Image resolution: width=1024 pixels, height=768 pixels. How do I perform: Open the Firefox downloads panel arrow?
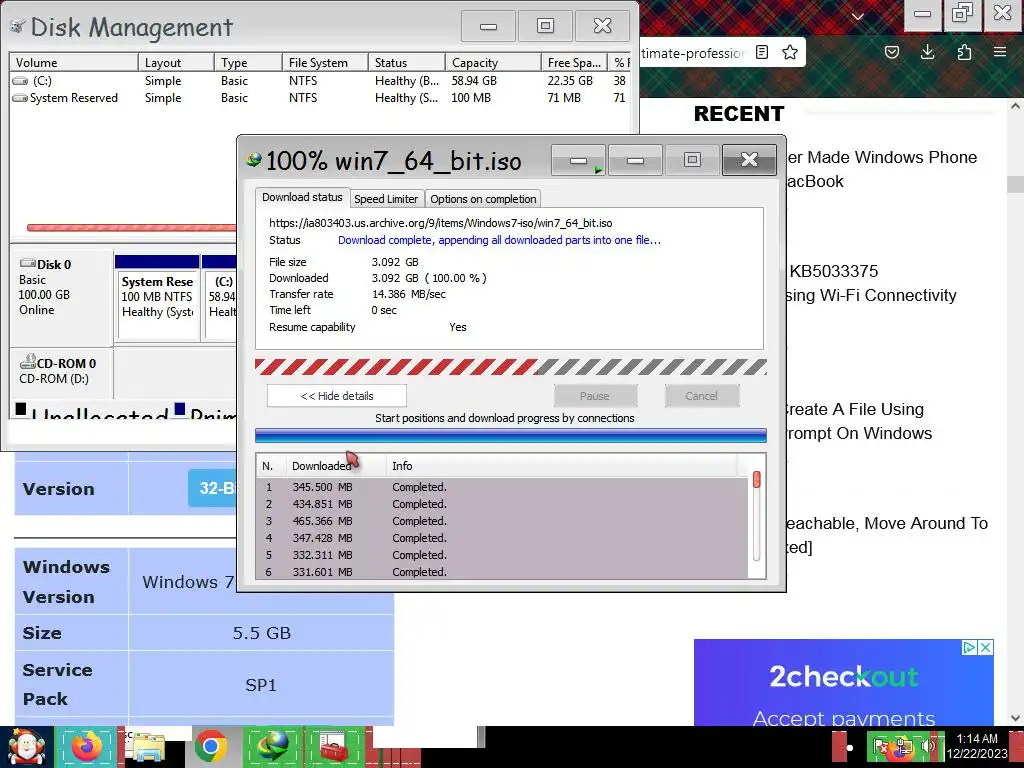point(927,52)
